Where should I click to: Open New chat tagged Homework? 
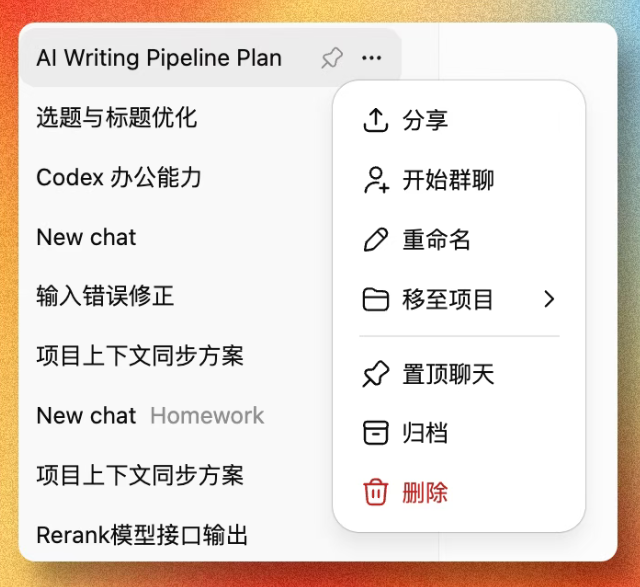point(150,416)
